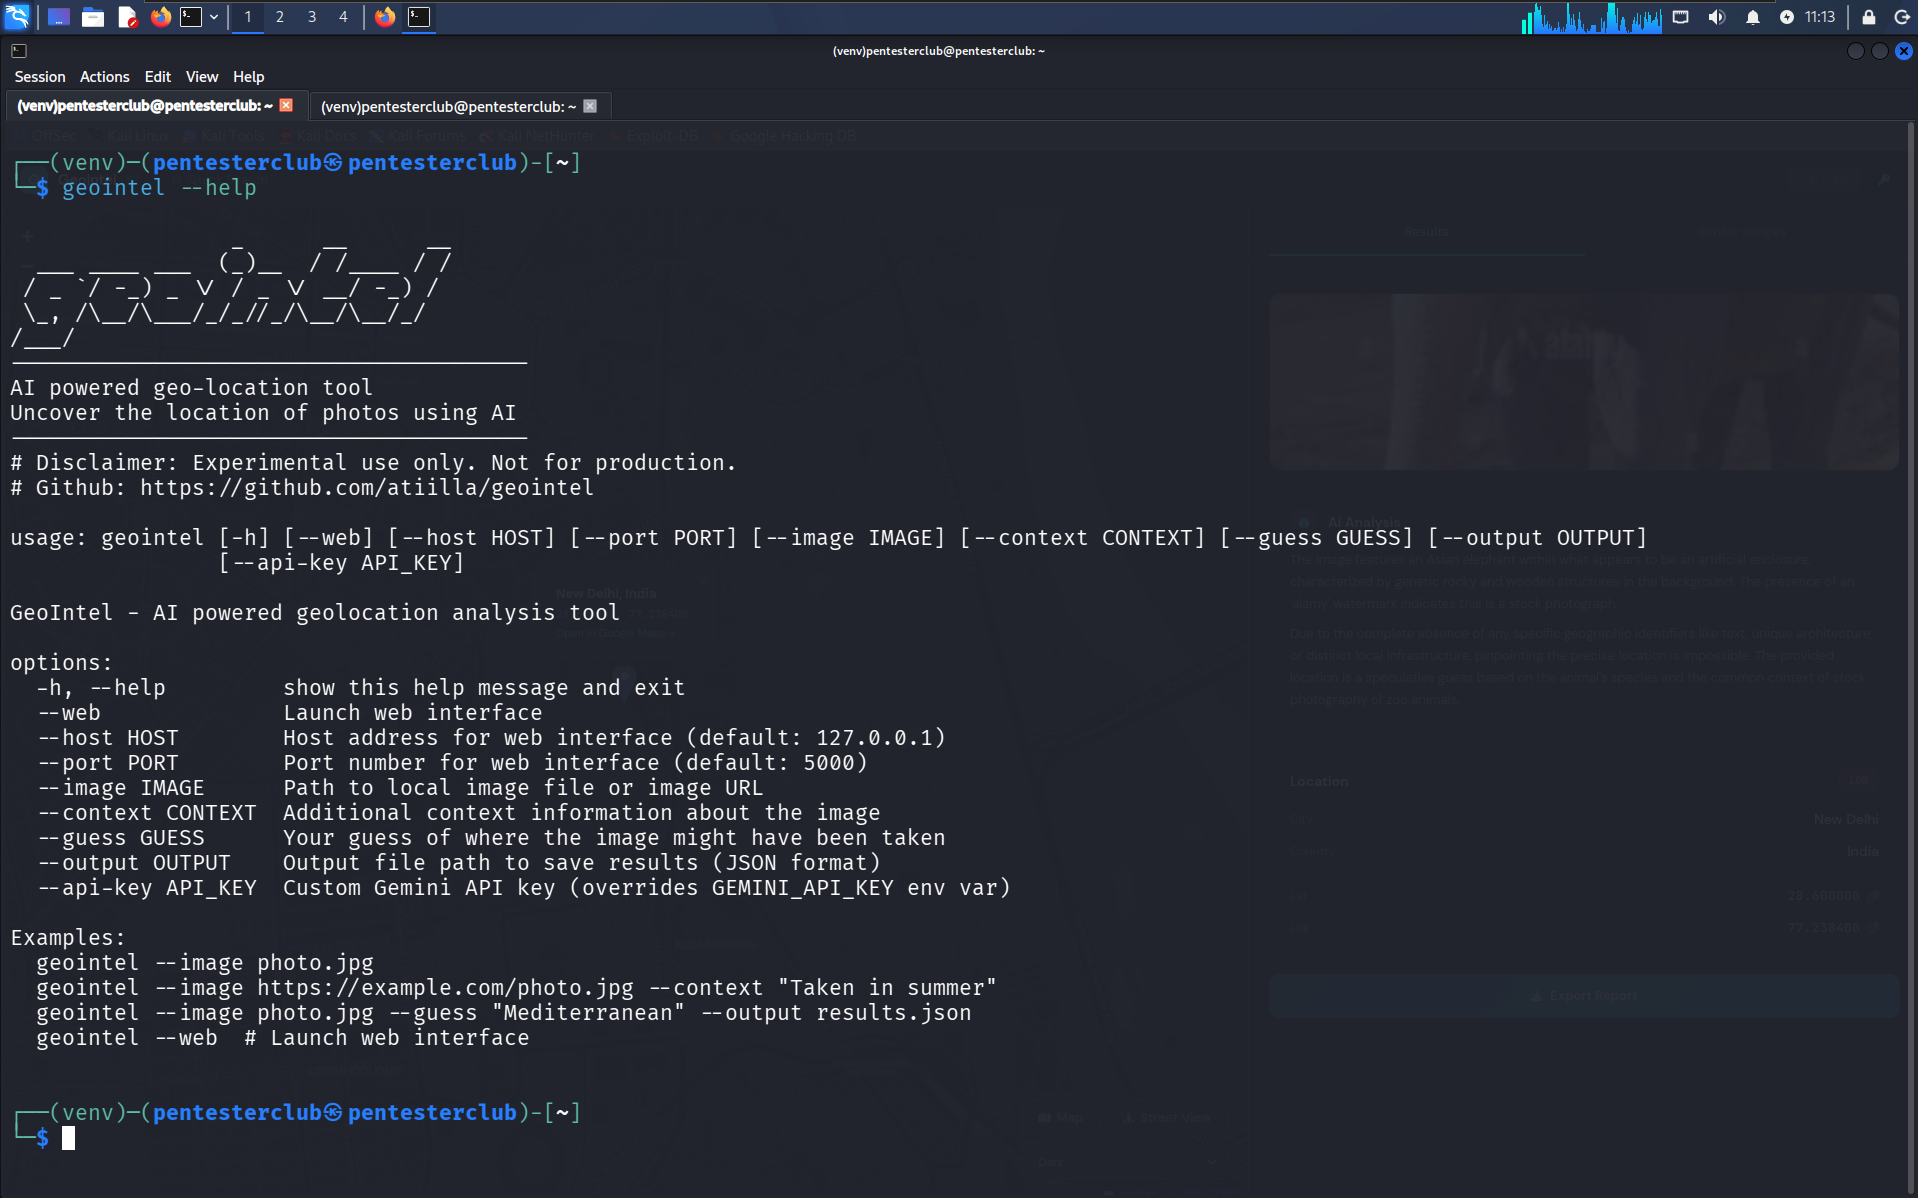Open the volume control tray icon
The height and width of the screenshot is (1198, 1918).
pyautogui.click(x=1717, y=17)
